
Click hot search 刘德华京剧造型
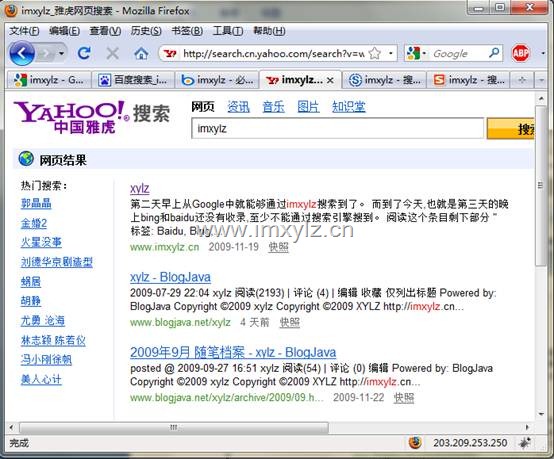[57, 262]
